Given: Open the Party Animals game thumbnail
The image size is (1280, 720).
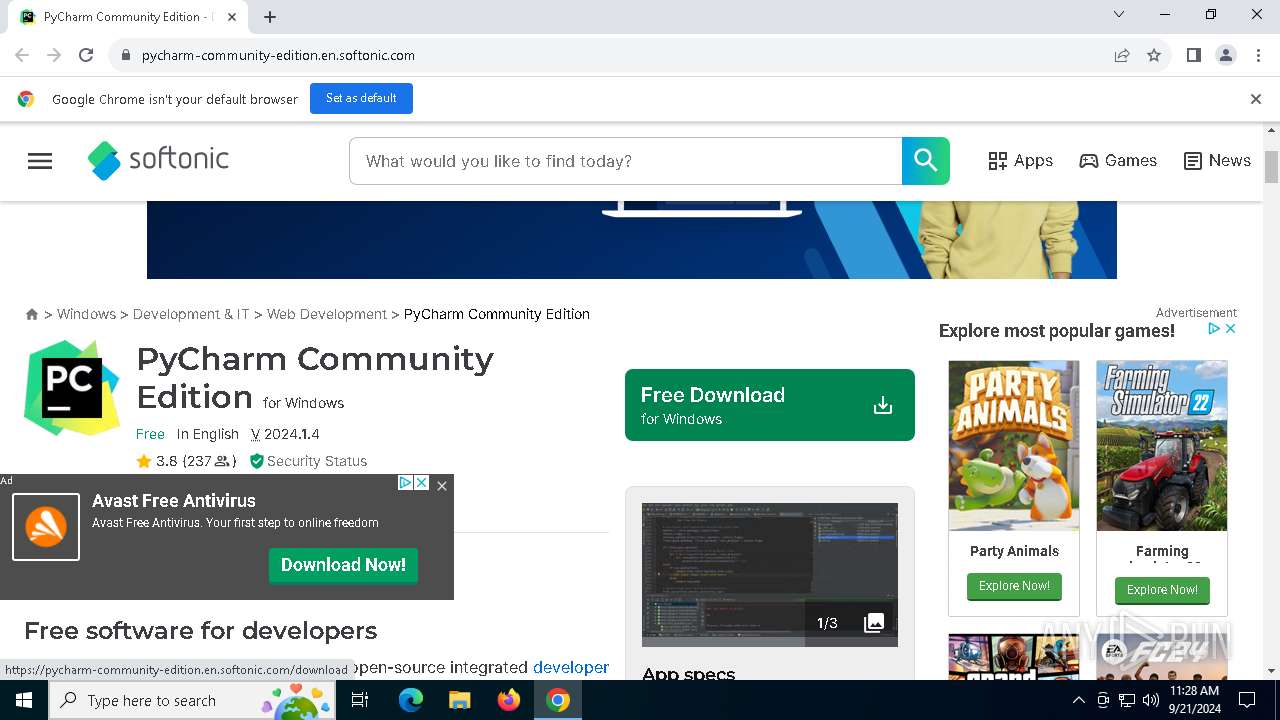Looking at the screenshot, I should (x=1014, y=446).
